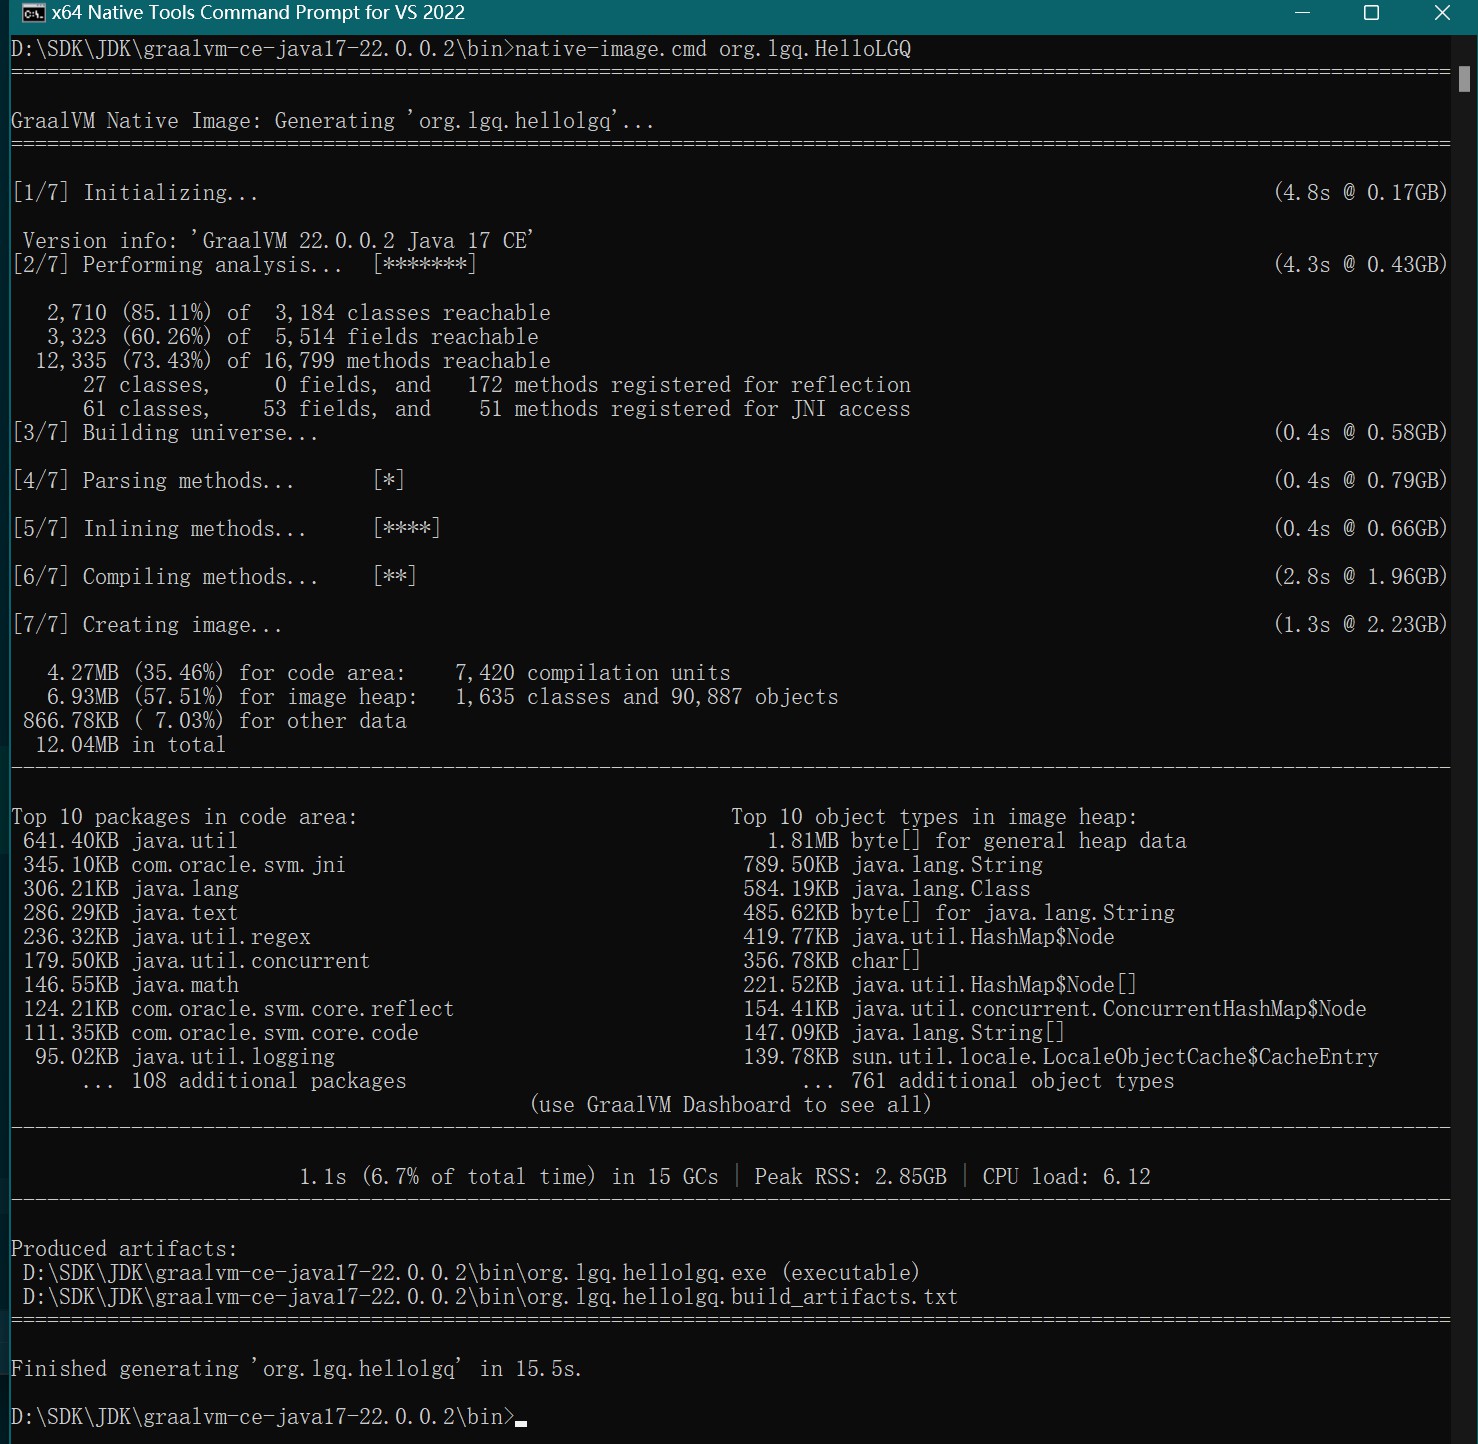Click 'Finished generating ... in 15.5s' line

297,1369
